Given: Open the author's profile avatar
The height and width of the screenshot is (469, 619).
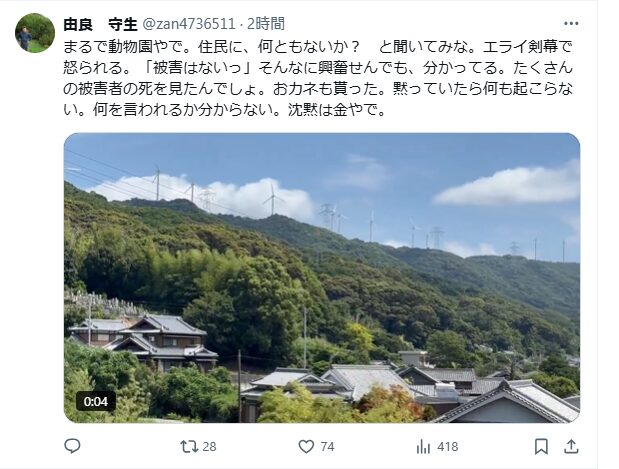Looking at the screenshot, I should [x=35, y=33].
